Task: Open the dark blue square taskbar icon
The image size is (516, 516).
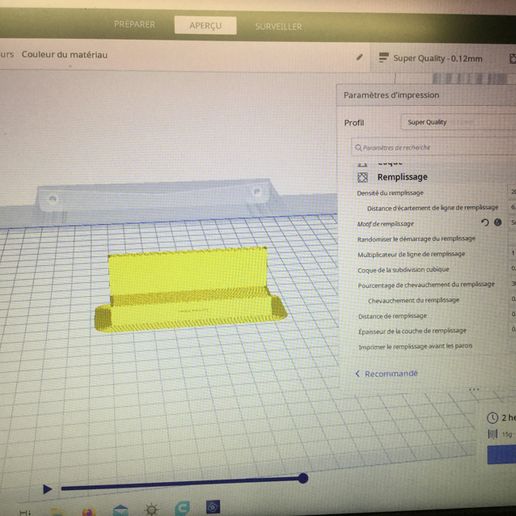Action: [x=213, y=507]
